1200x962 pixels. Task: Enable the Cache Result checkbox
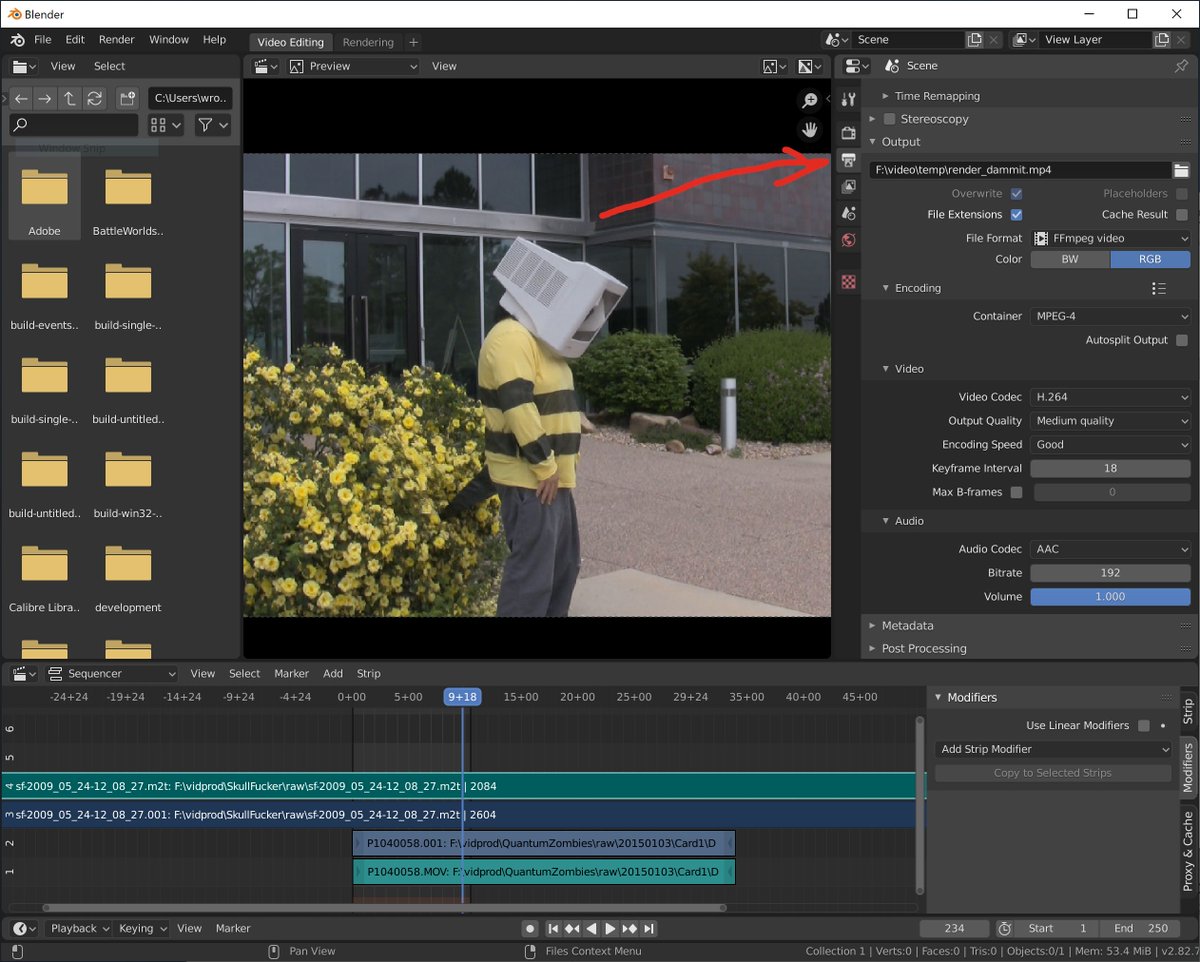point(1182,215)
